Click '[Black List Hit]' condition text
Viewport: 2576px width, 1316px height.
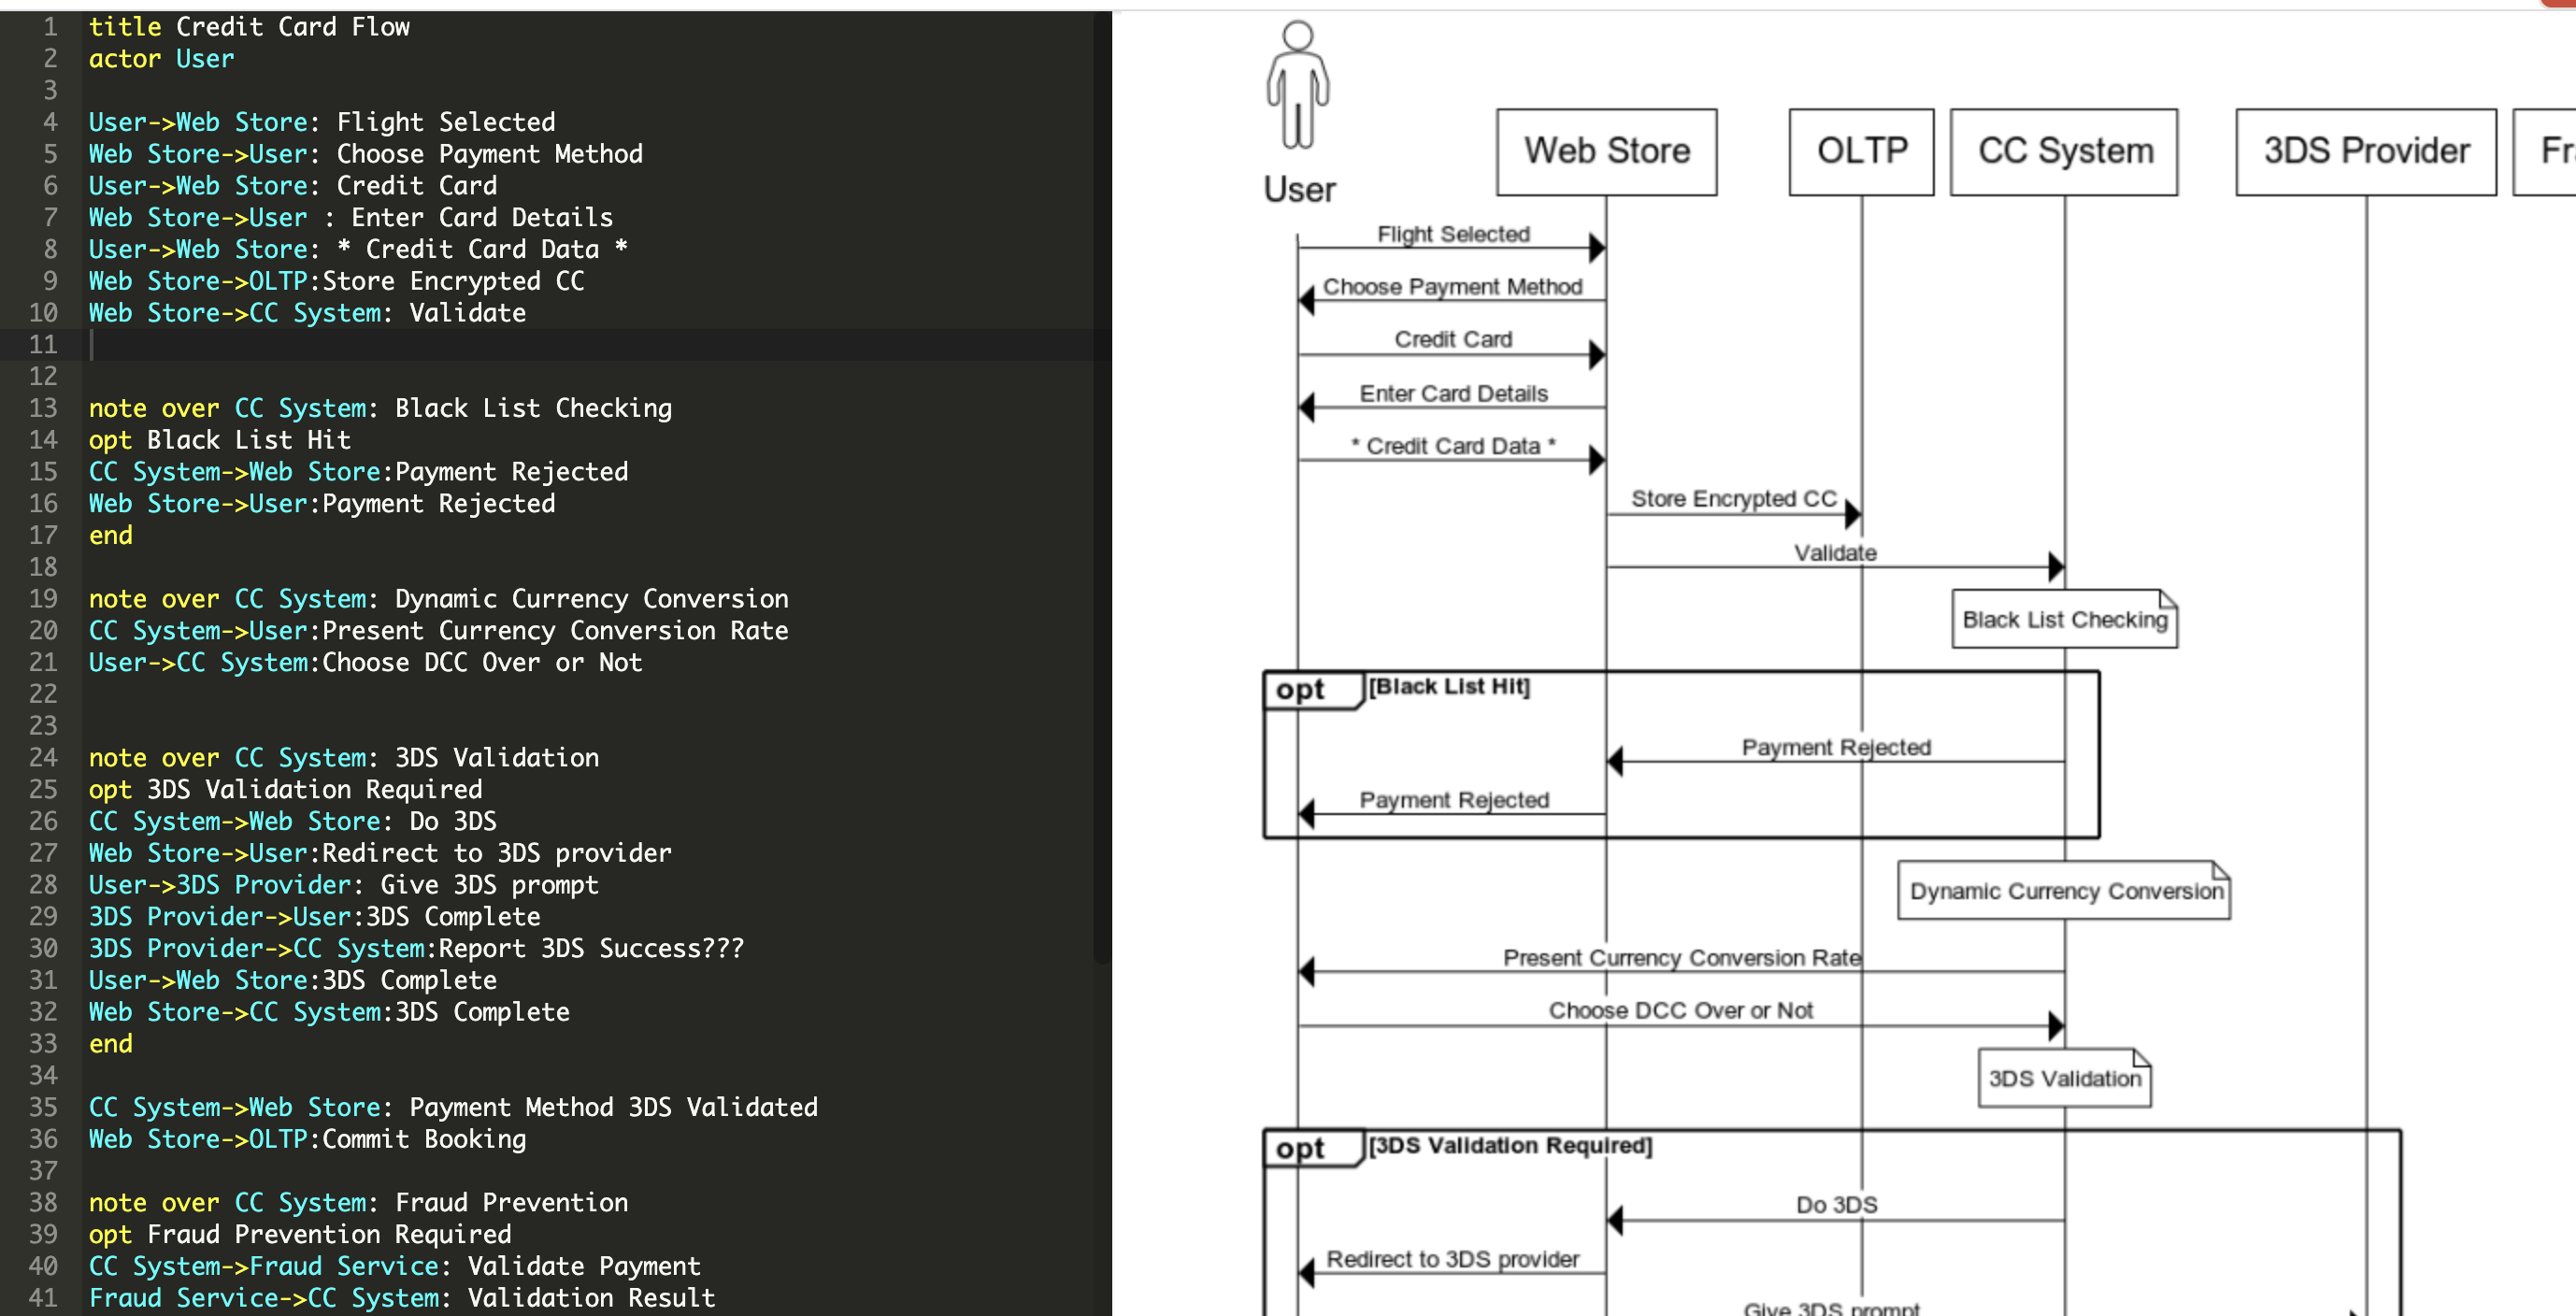click(x=1449, y=686)
